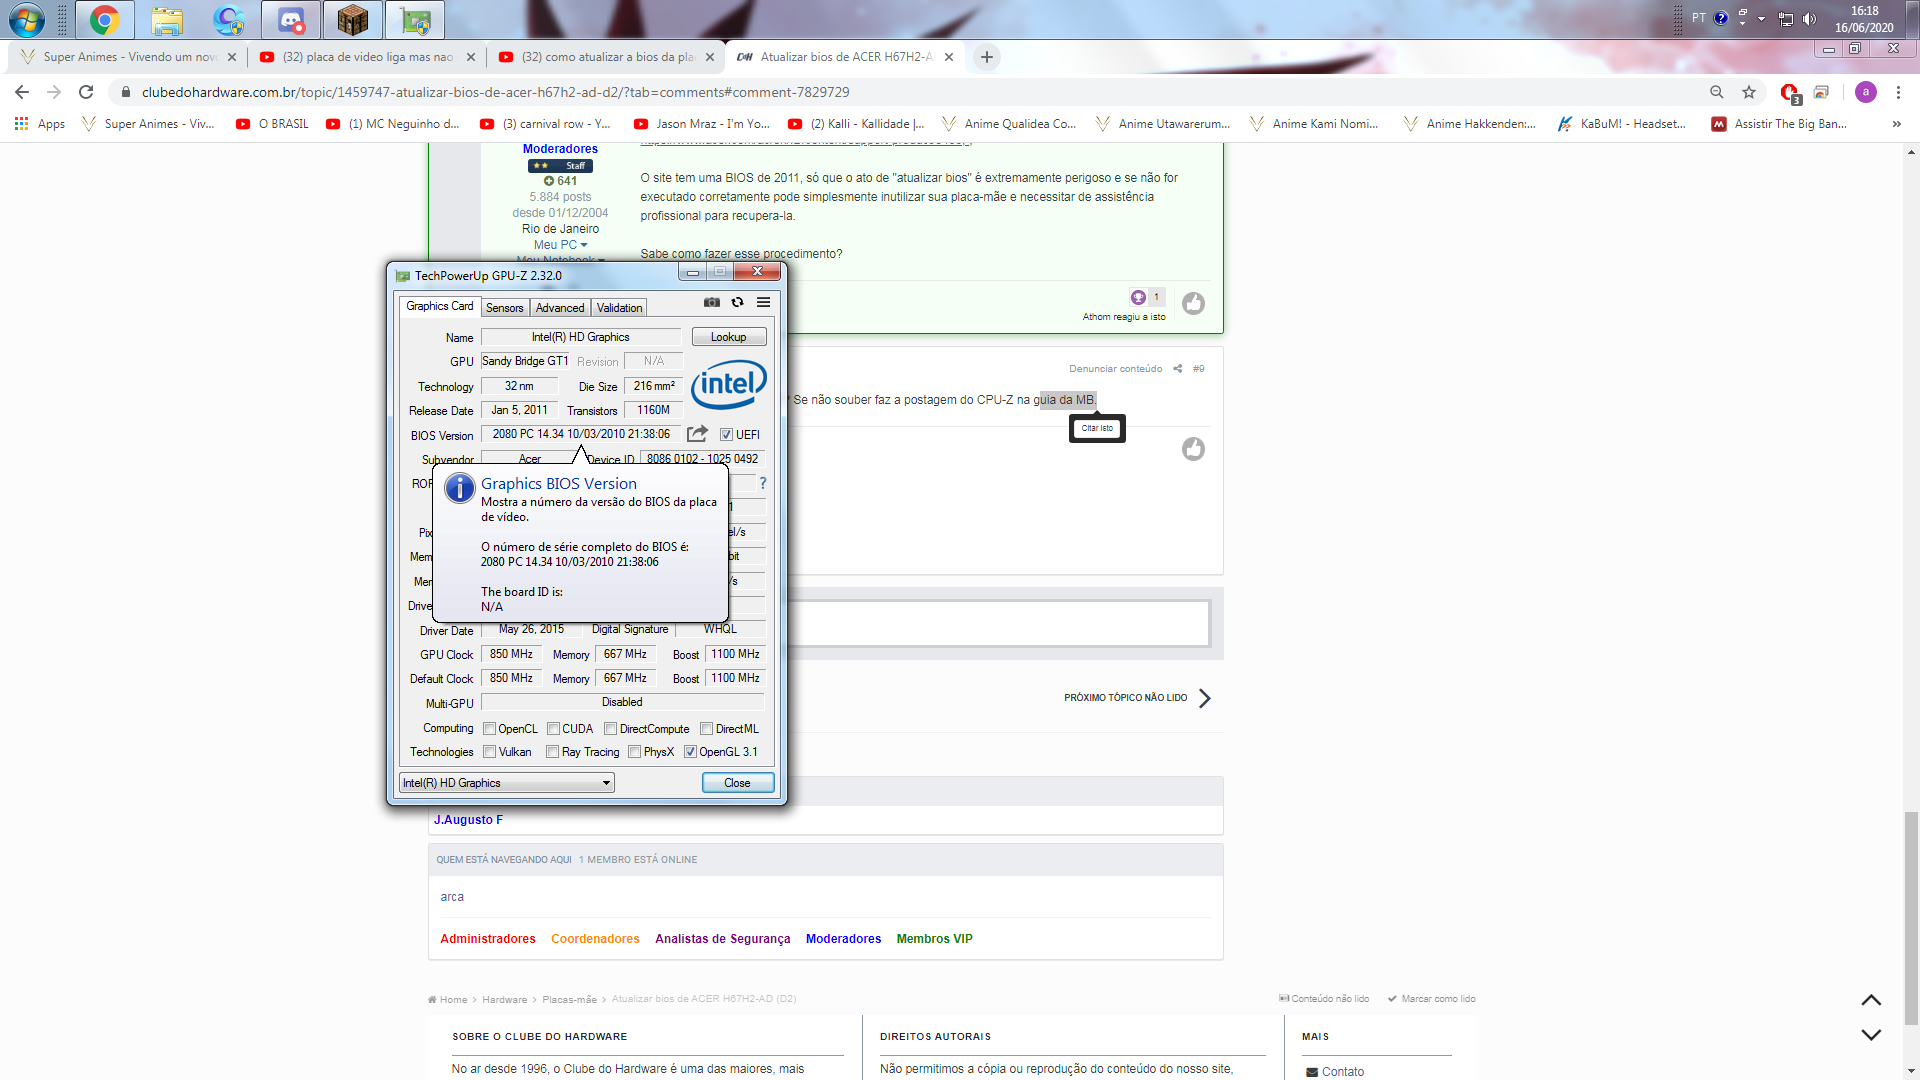Switch to the Validation tab
Image resolution: width=1920 pixels, height=1080 pixels.
tap(620, 308)
